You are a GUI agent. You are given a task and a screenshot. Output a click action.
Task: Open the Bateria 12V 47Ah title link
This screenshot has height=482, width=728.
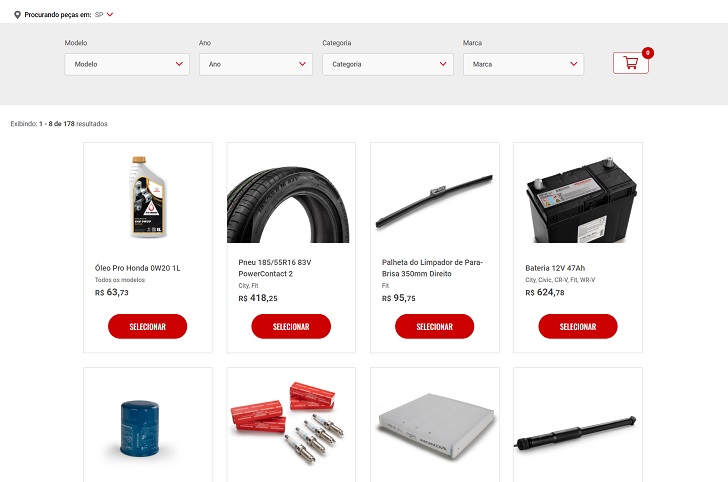[555, 268]
